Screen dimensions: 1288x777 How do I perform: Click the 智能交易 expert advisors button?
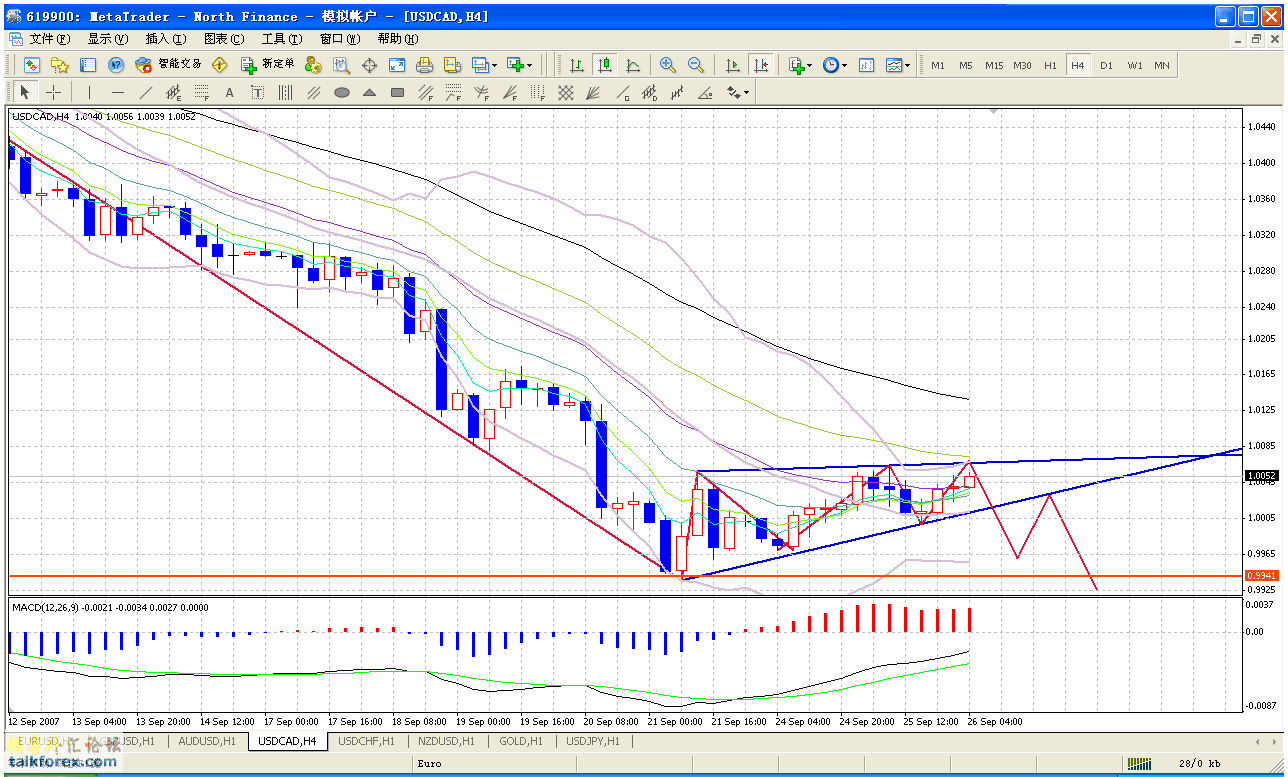point(168,65)
